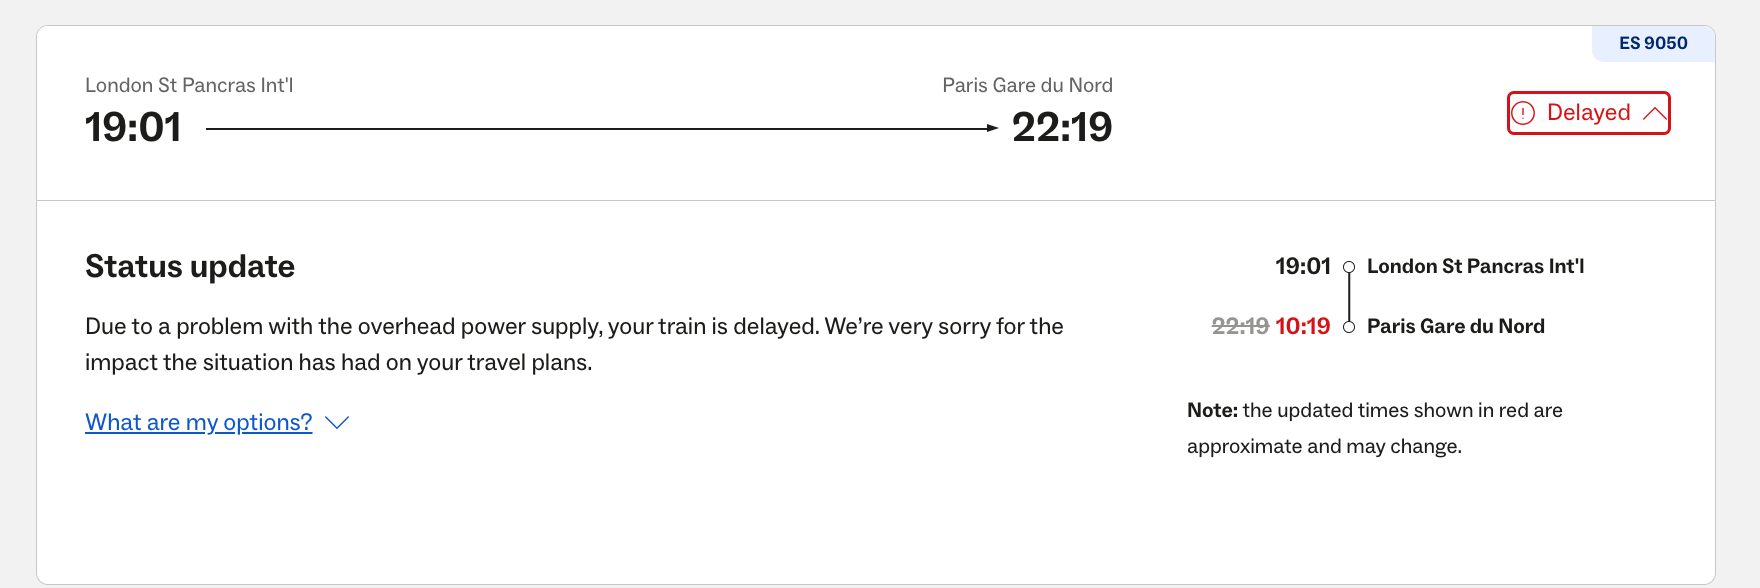This screenshot has width=1760, height=588.
Task: Click the red updated arrival time 10:19
Action: [1302, 326]
